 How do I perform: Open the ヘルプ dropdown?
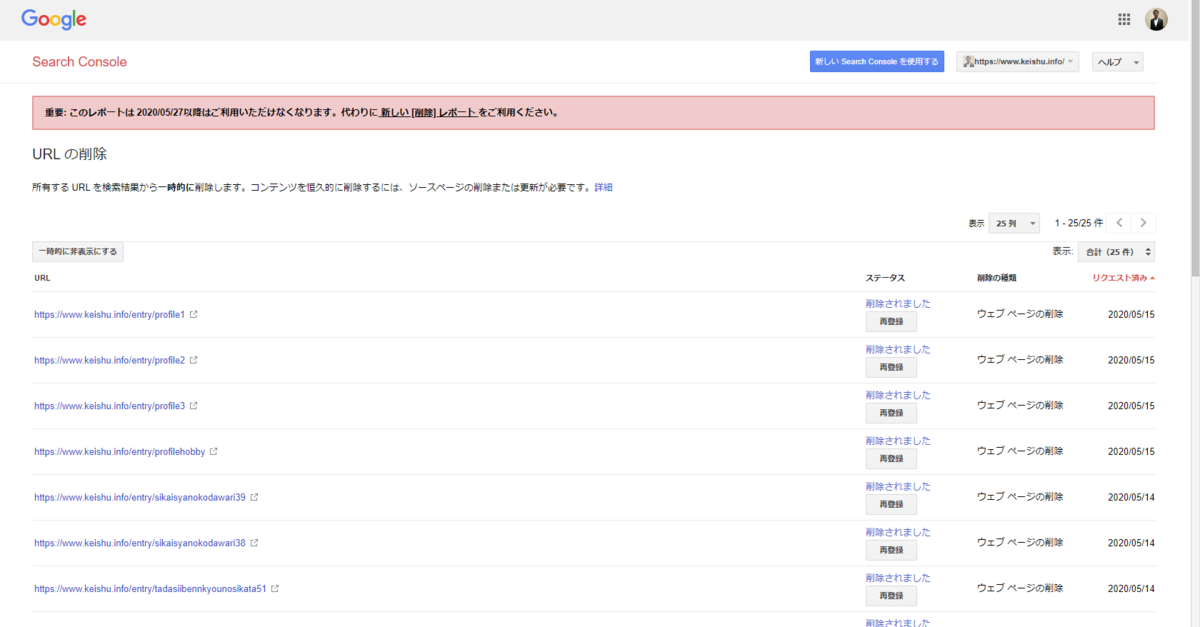coord(1117,62)
